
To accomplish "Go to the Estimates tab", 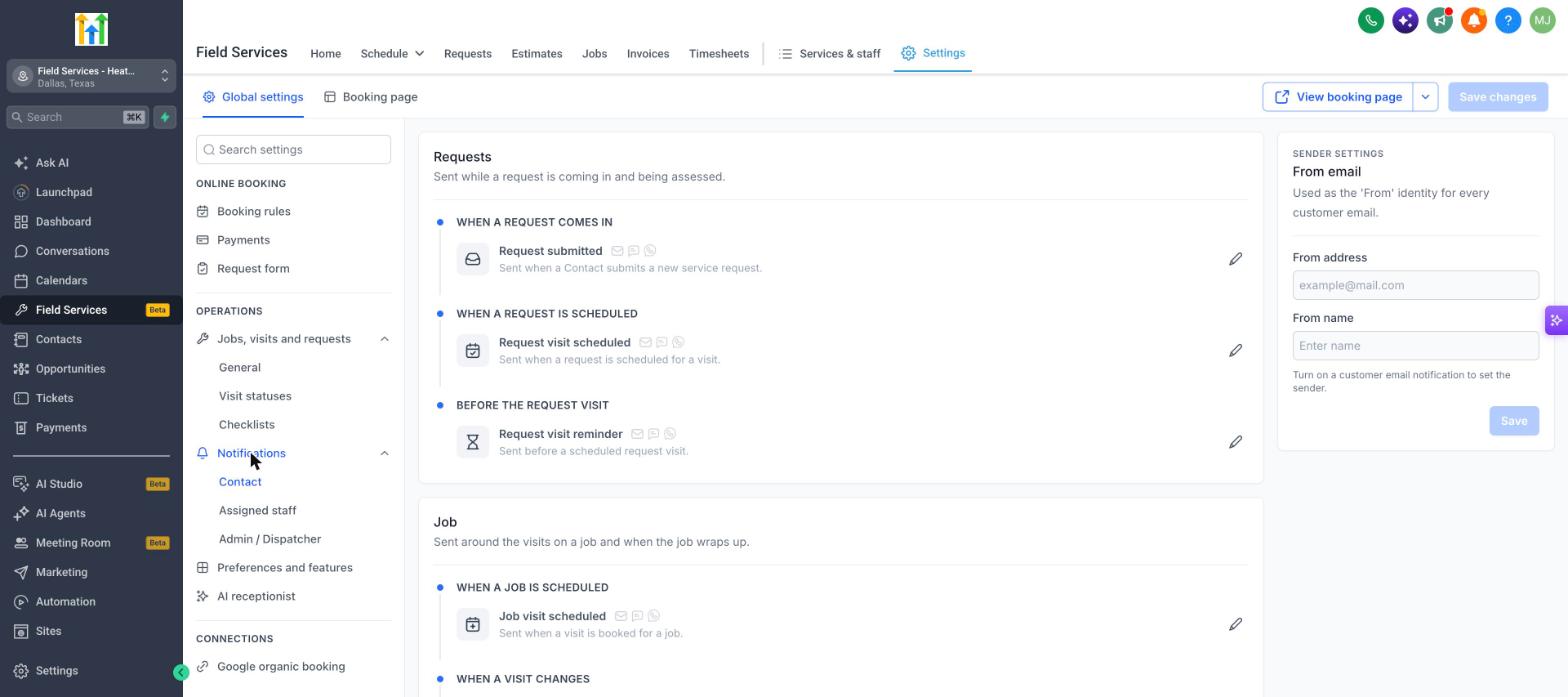I will [x=537, y=53].
